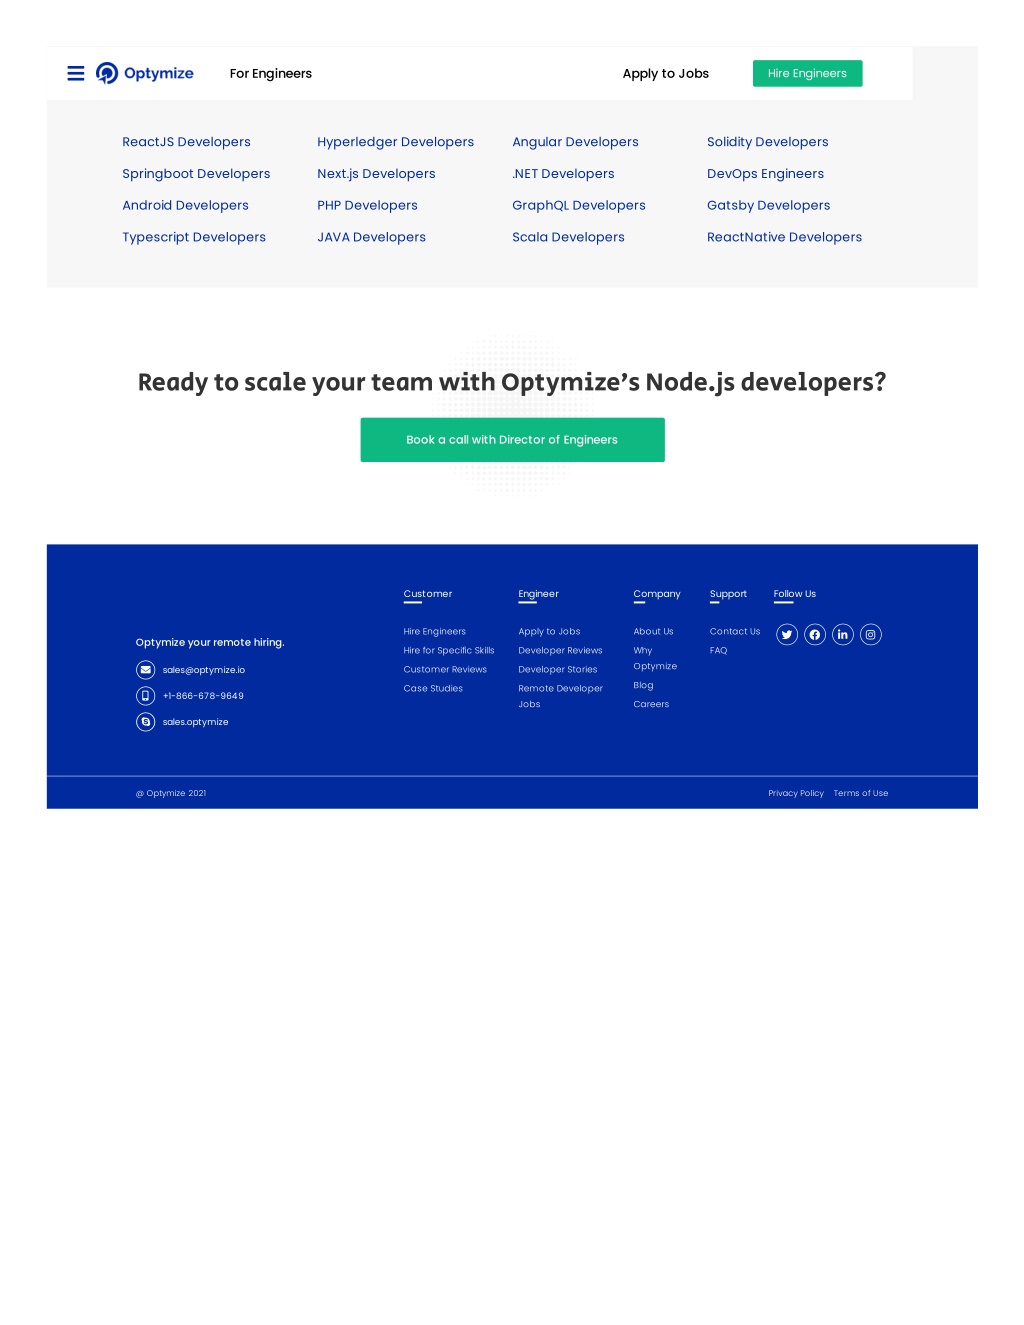
Task: Open Hyperledger Developers link
Action: point(396,142)
